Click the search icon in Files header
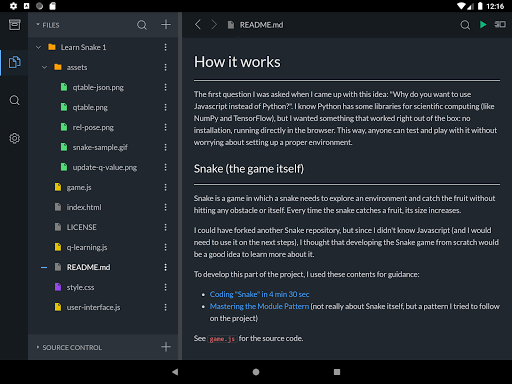 coord(142,25)
